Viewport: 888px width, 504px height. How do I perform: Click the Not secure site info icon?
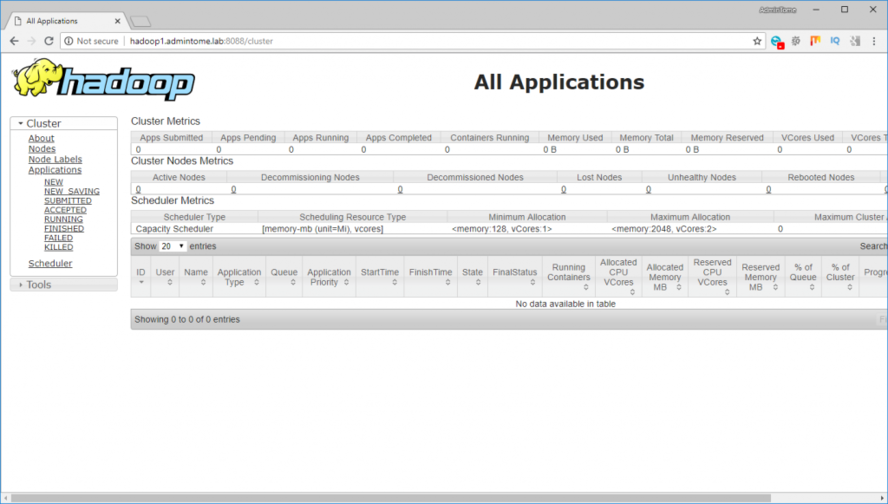[69, 41]
